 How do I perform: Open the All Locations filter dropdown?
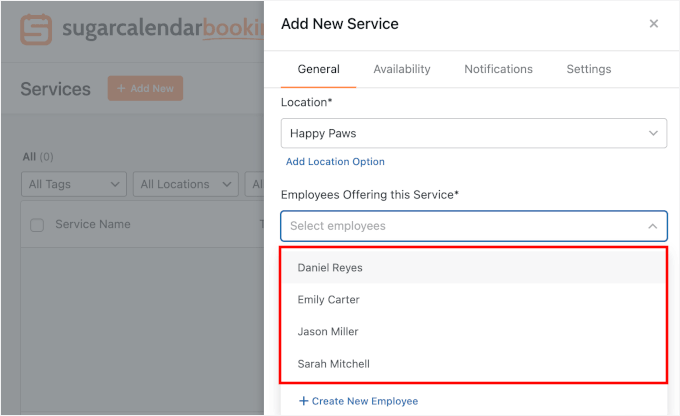186,184
